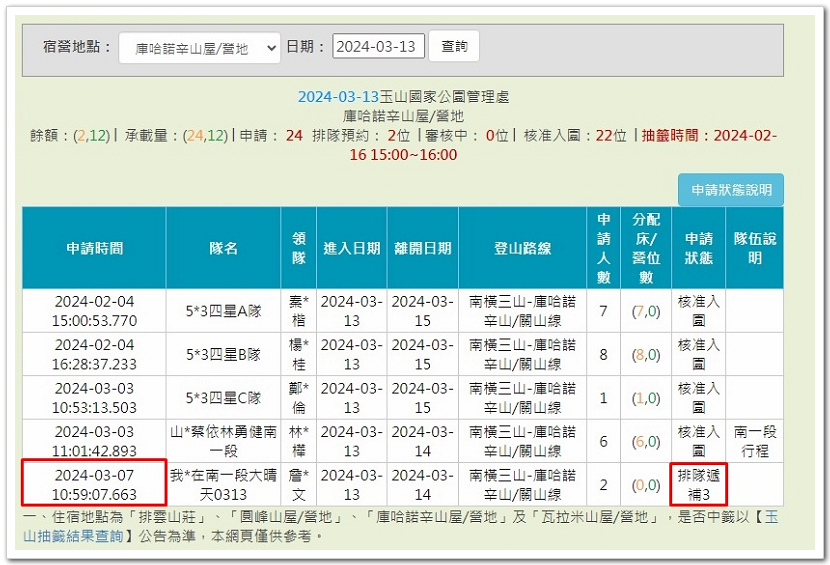Click the 日期 input field 2024-03-13
Image resolution: width=830 pixels, height=565 pixels.
coord(378,47)
